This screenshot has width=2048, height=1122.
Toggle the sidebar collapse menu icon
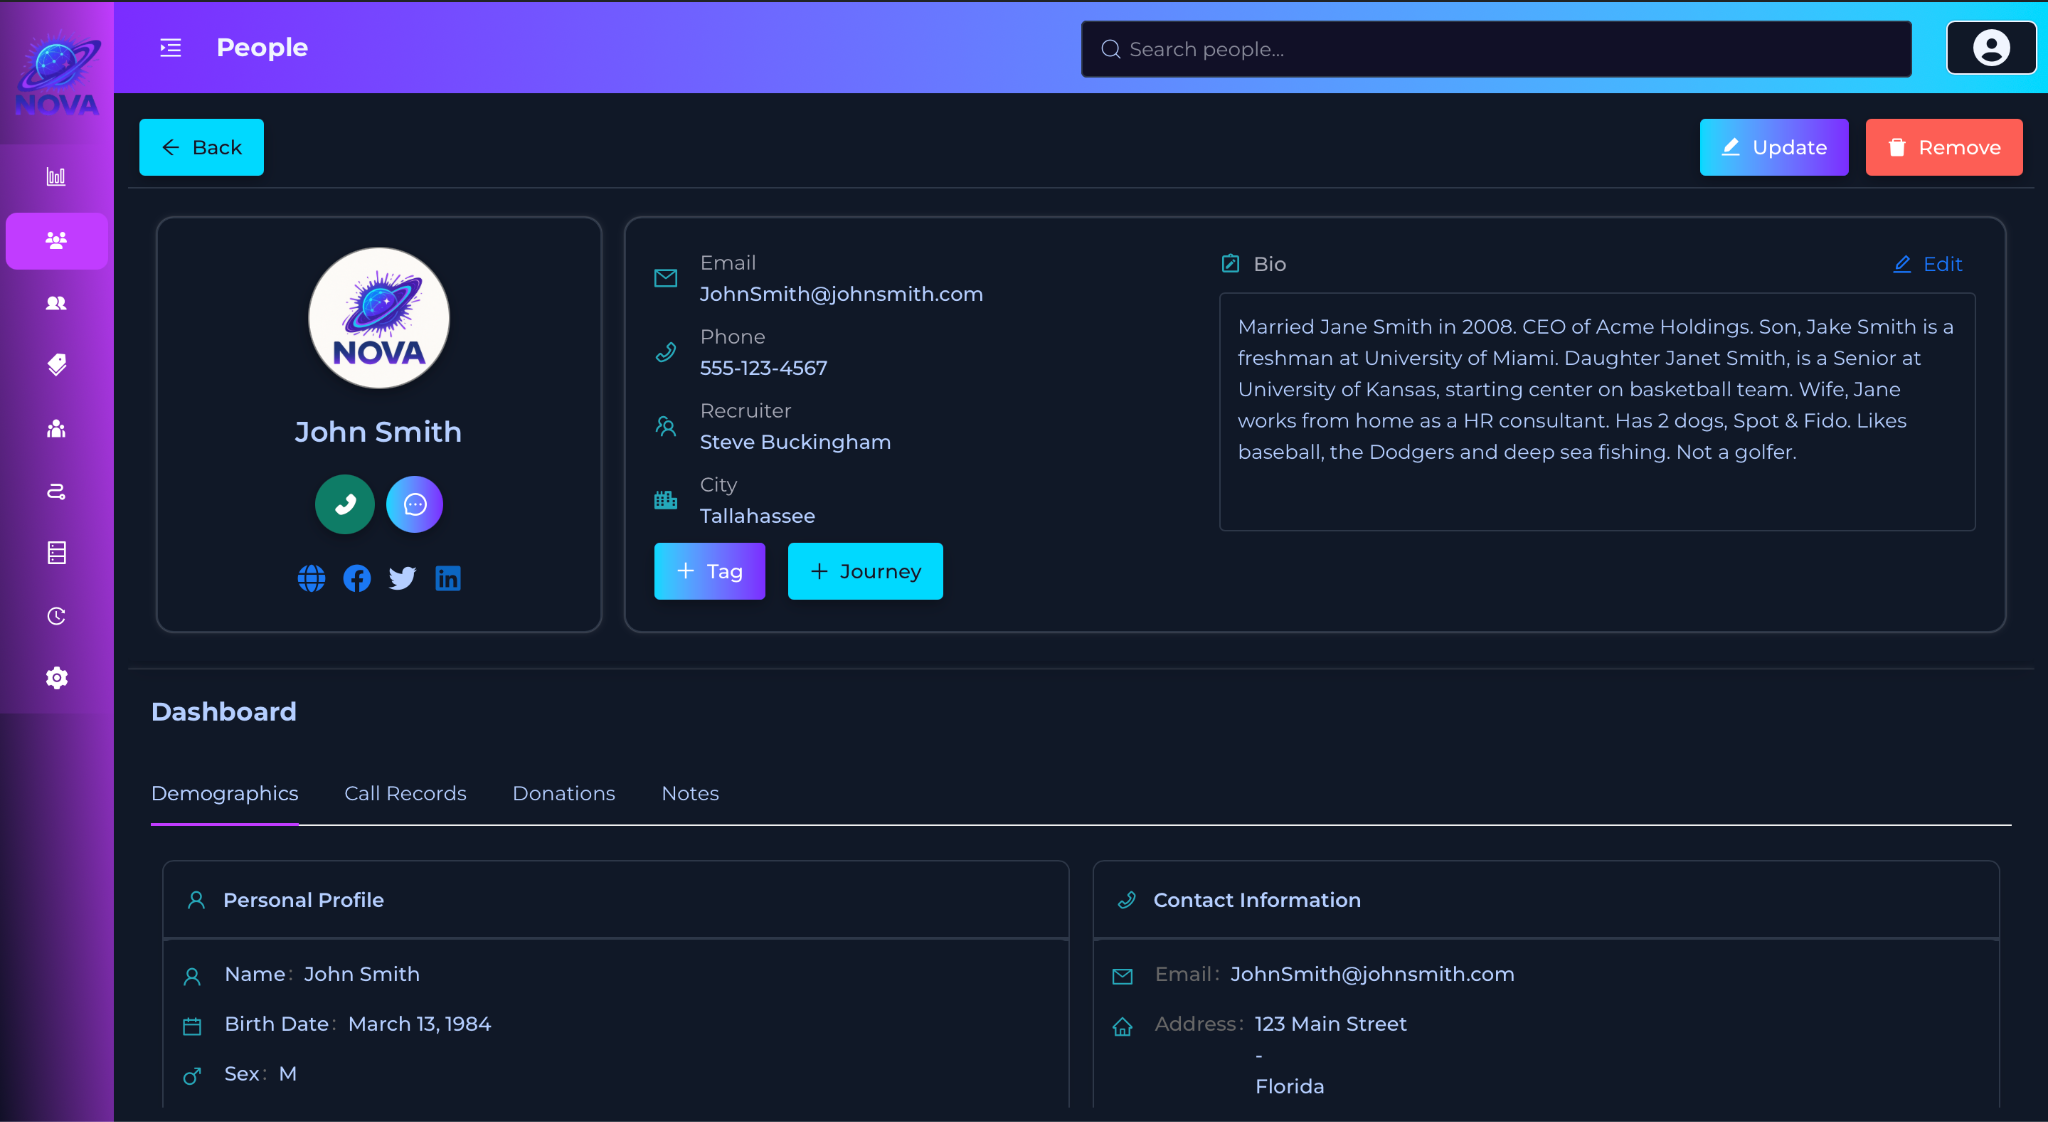(x=171, y=48)
